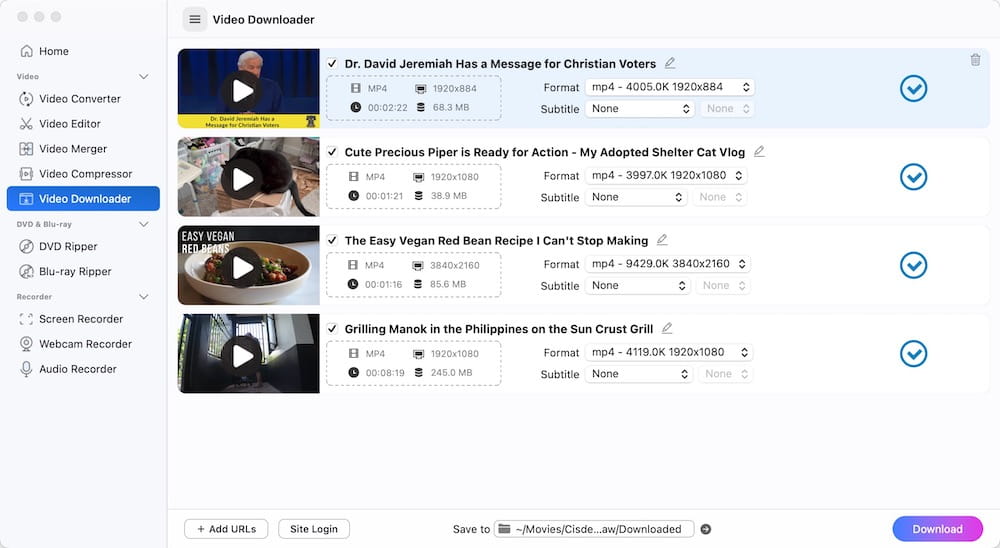Delete the Dr. David Jeremiah video with trash icon
This screenshot has width=1000, height=548.
pyautogui.click(x=975, y=60)
